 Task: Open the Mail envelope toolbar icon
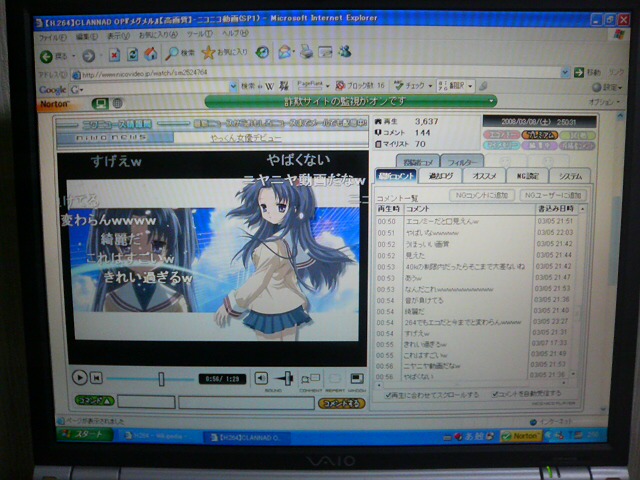tap(285, 52)
